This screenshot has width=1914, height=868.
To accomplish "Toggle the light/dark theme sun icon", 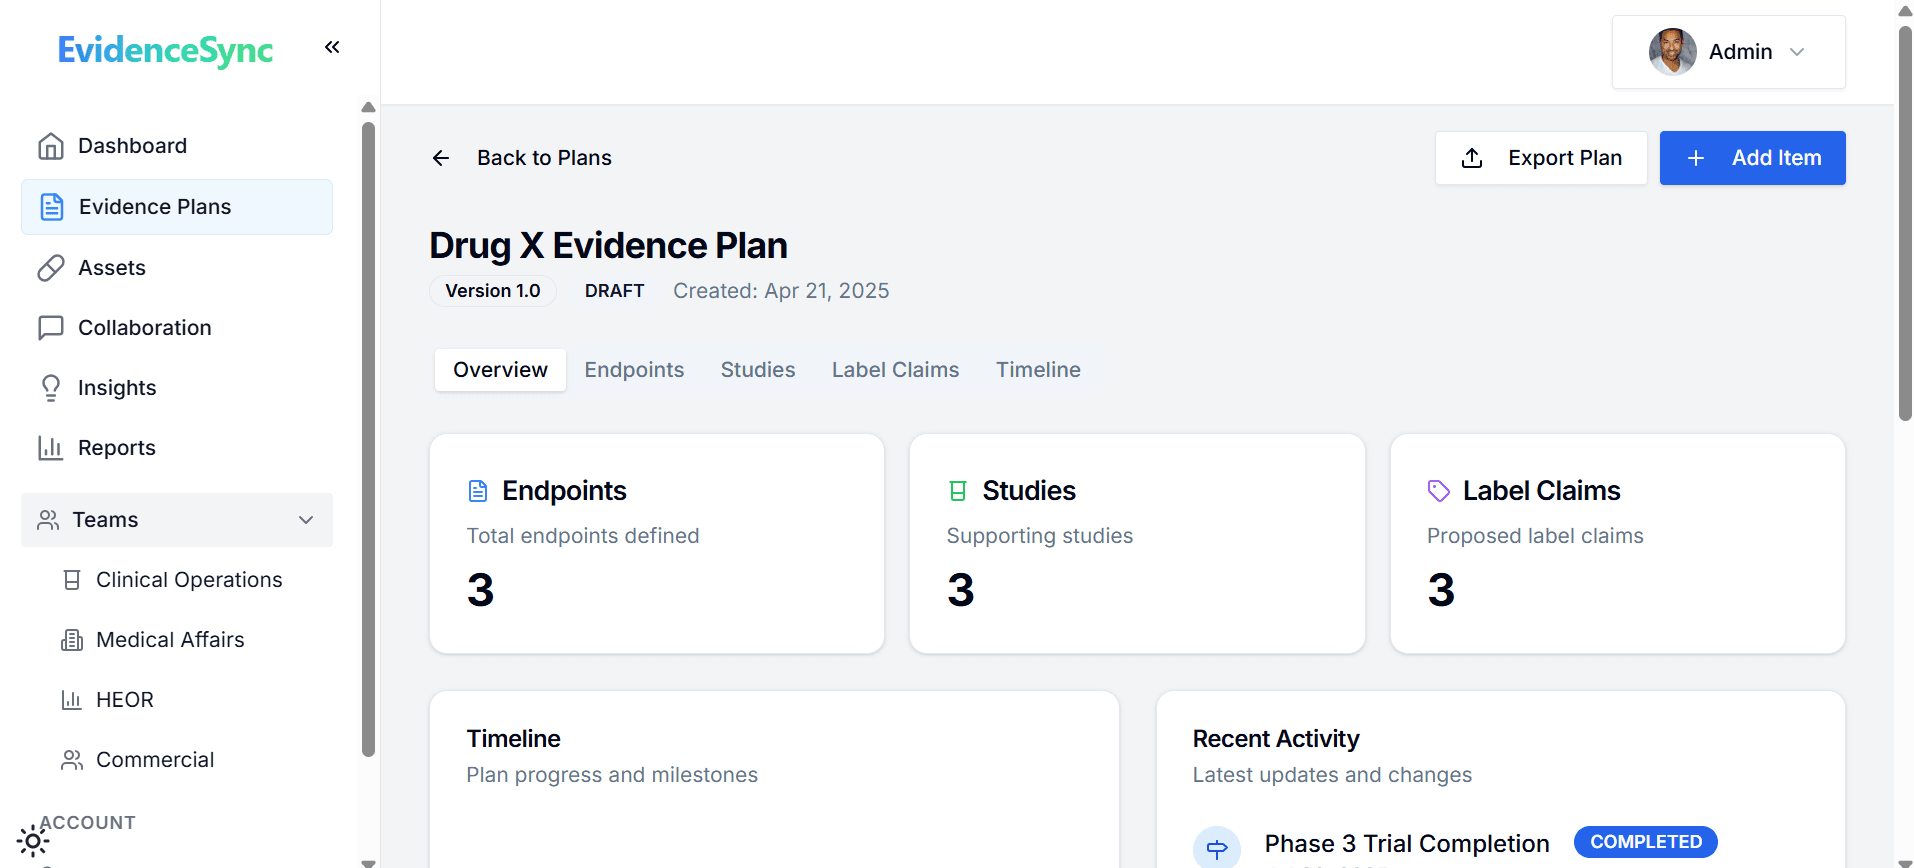I will pyautogui.click(x=33, y=841).
